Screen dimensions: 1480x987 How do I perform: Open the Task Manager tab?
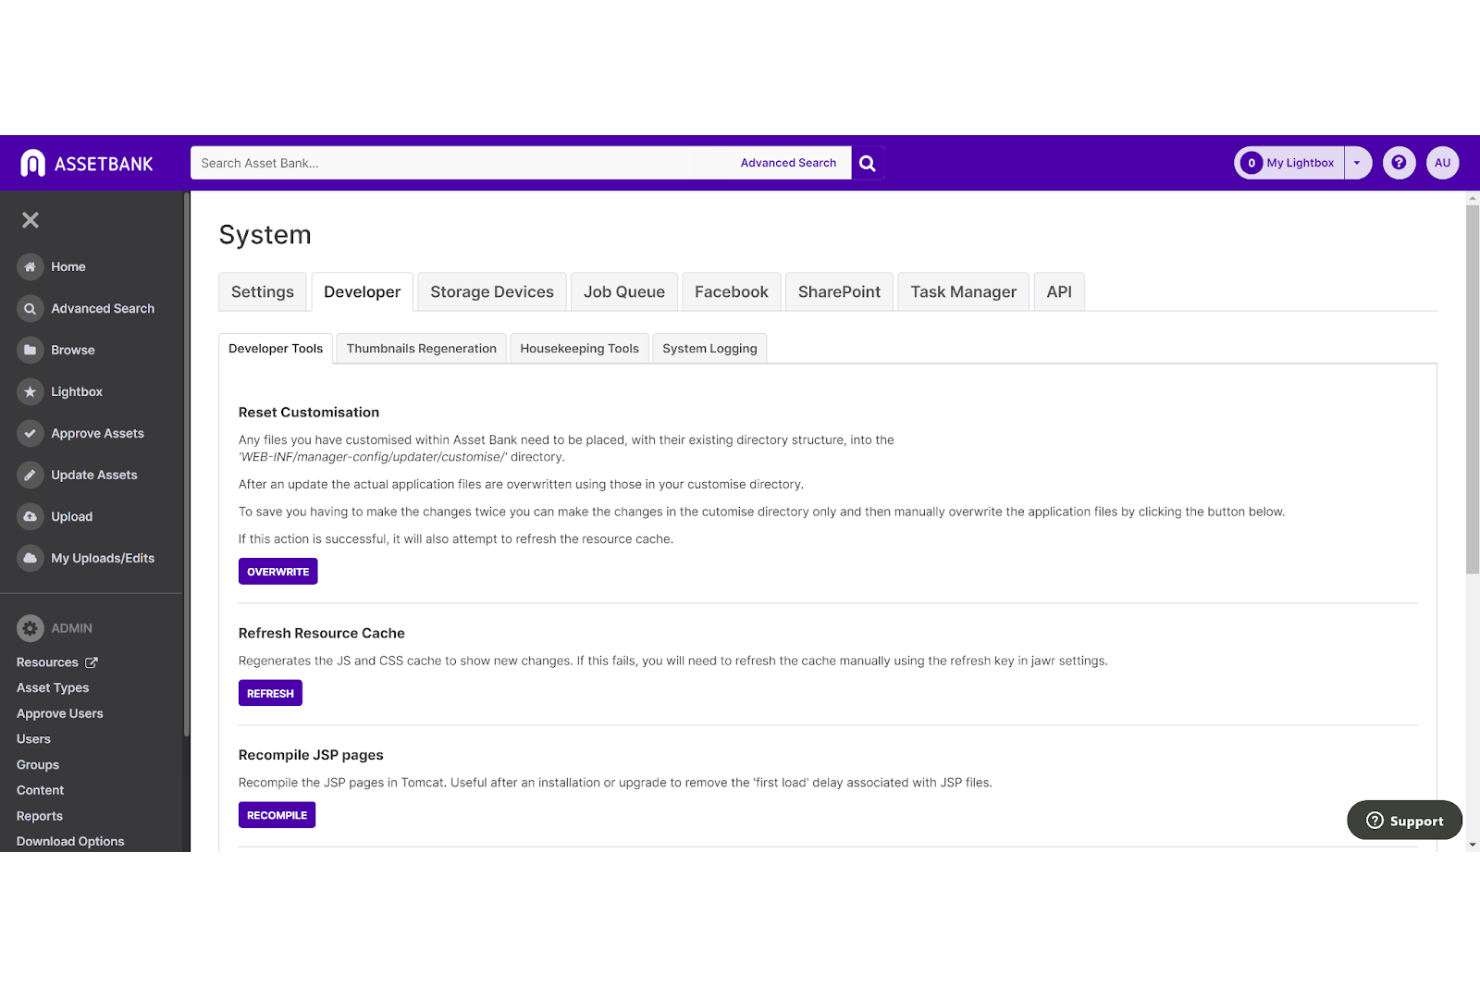963,292
